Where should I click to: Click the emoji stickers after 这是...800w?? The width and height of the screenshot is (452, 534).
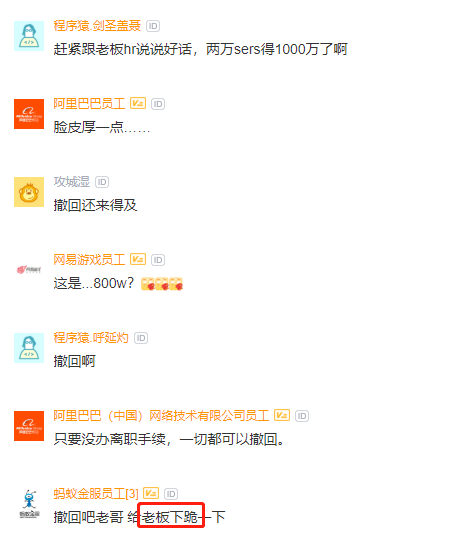[x=162, y=283]
